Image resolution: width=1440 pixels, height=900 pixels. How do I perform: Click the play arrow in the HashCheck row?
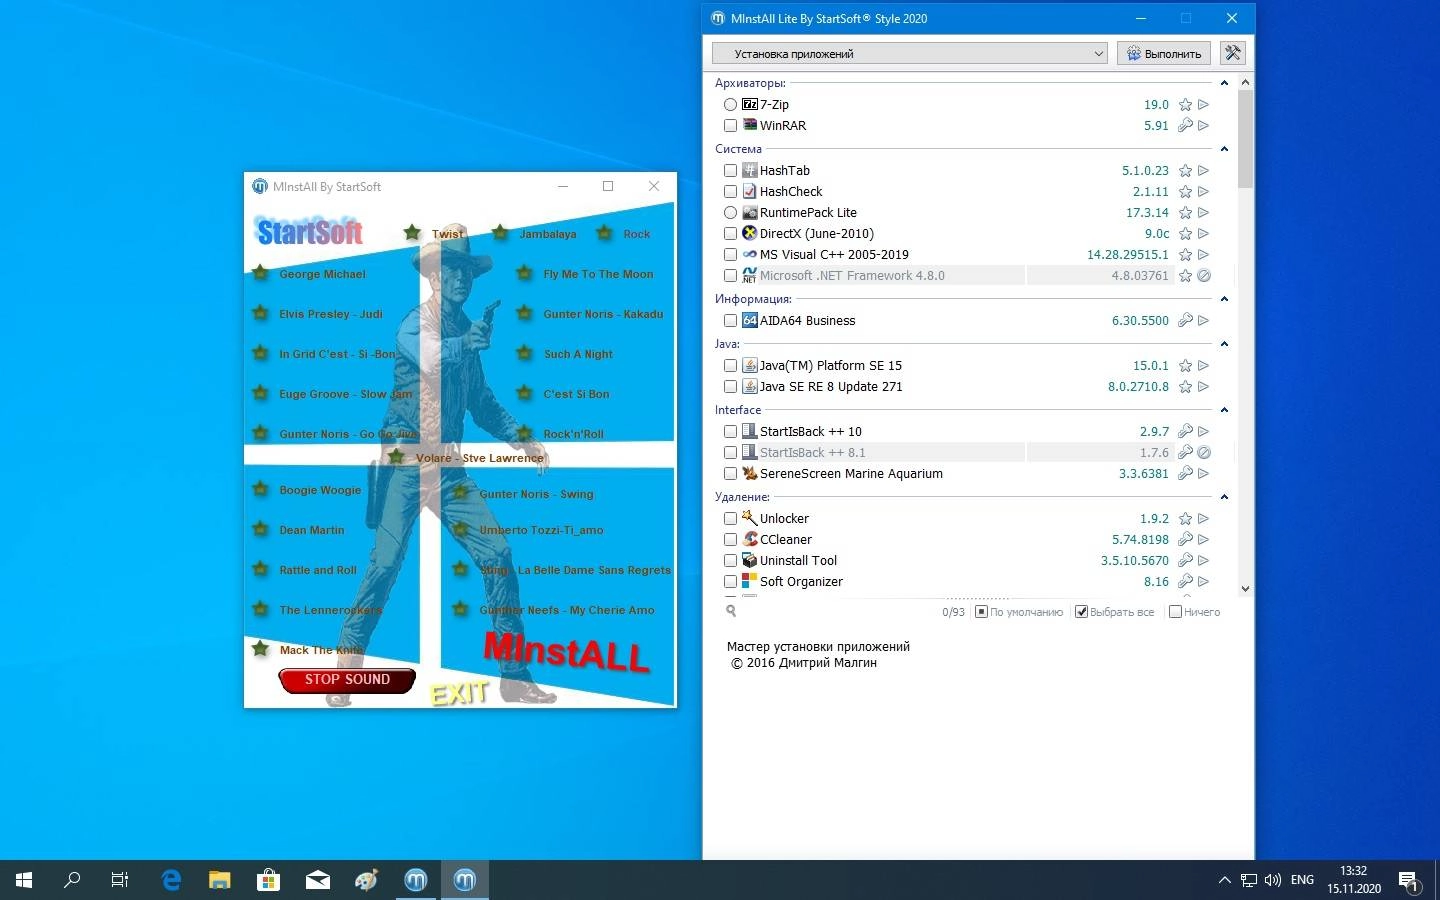1204,192
